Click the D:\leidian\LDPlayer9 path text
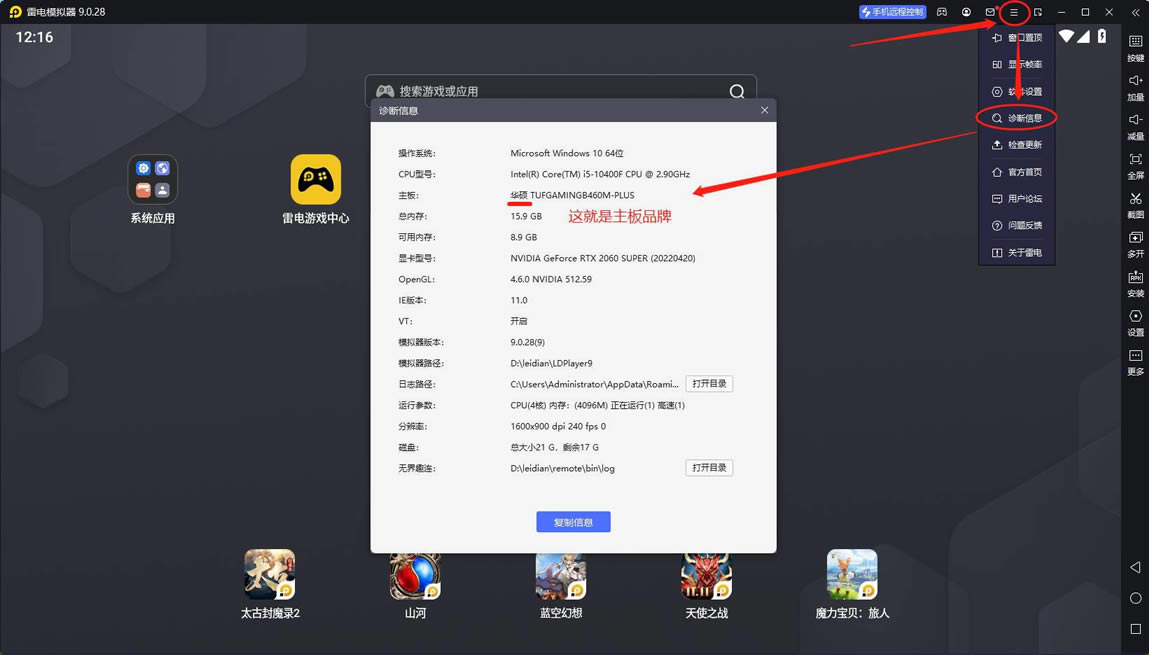The height and width of the screenshot is (655, 1149). coord(551,363)
